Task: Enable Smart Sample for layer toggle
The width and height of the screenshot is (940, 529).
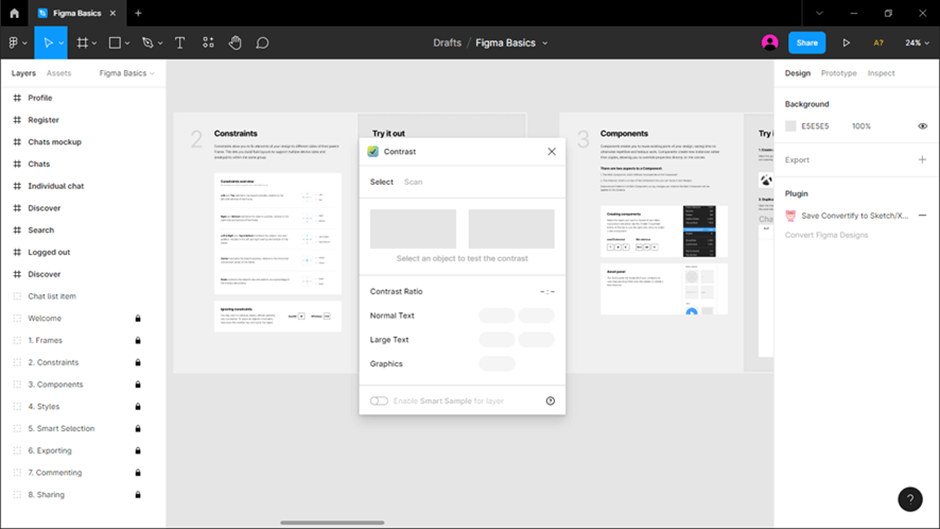Action: (379, 401)
